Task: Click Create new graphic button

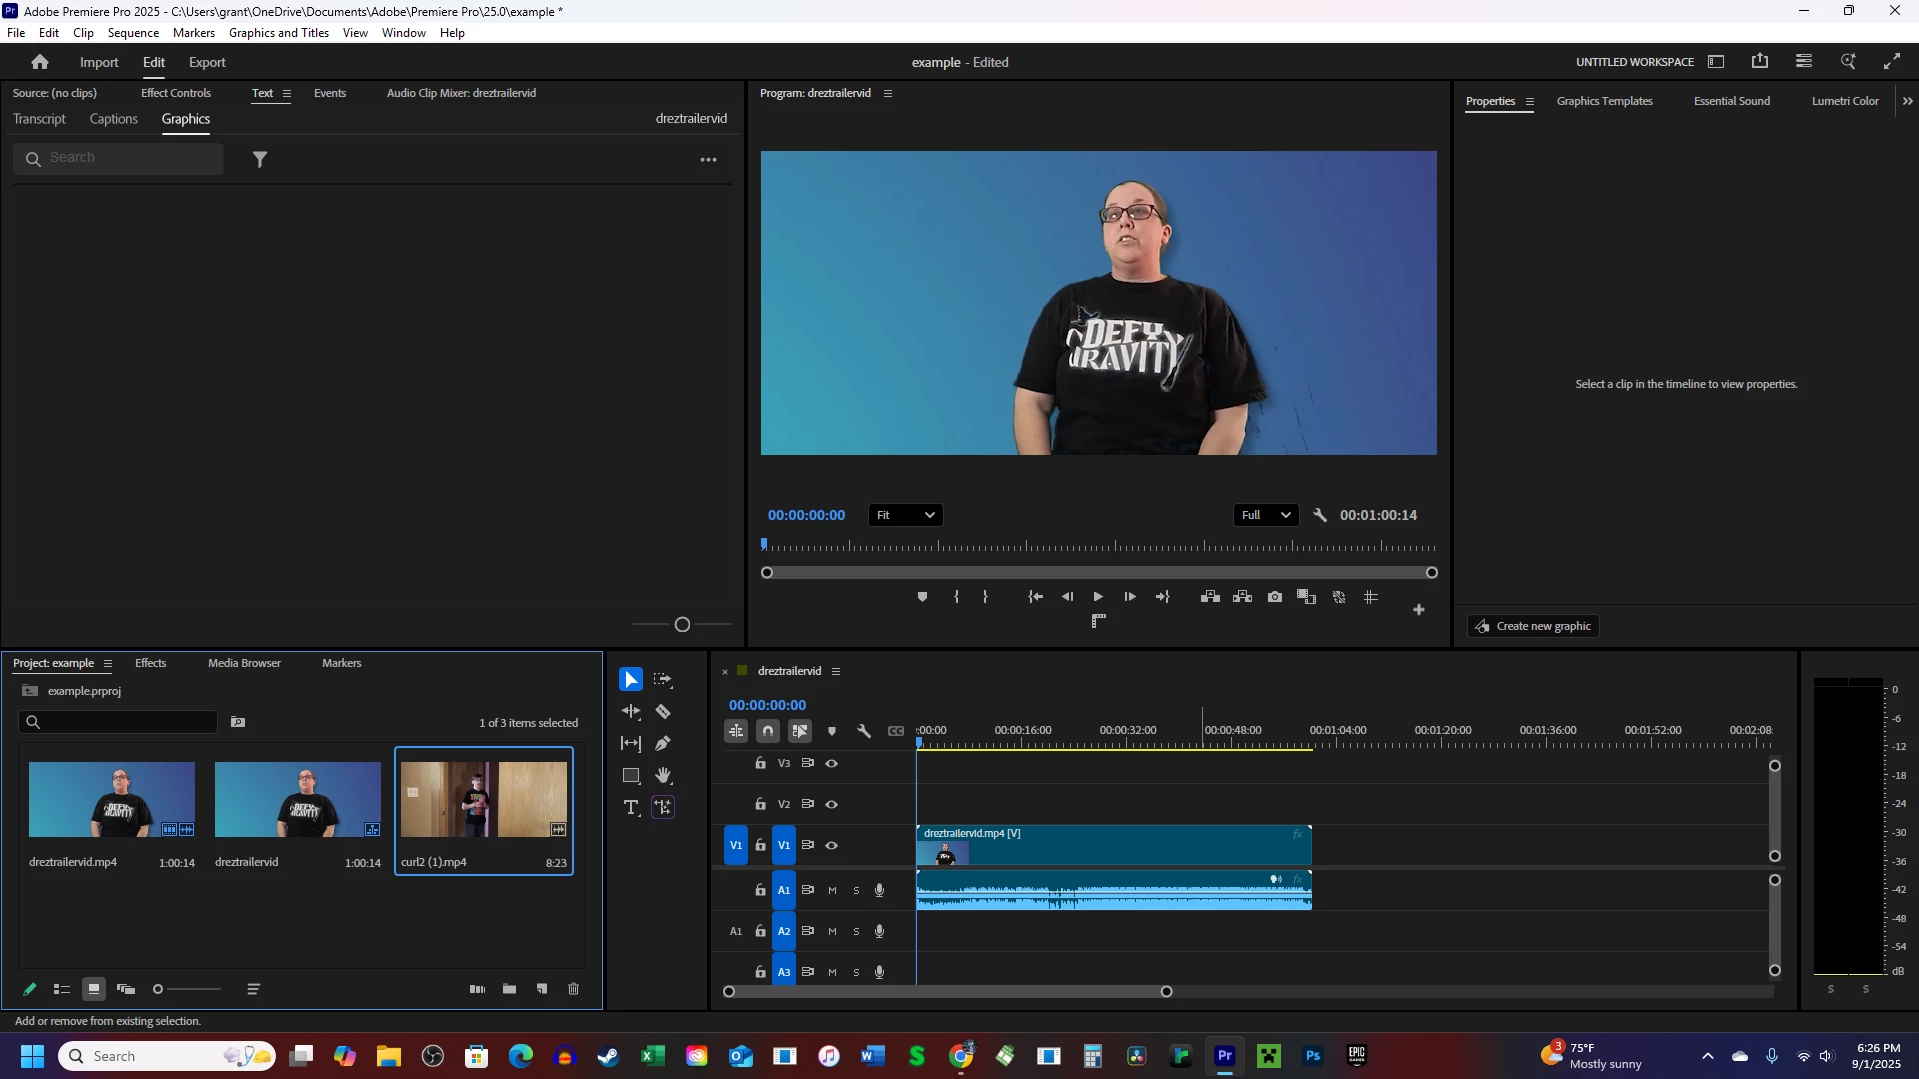Action: 1534,627
